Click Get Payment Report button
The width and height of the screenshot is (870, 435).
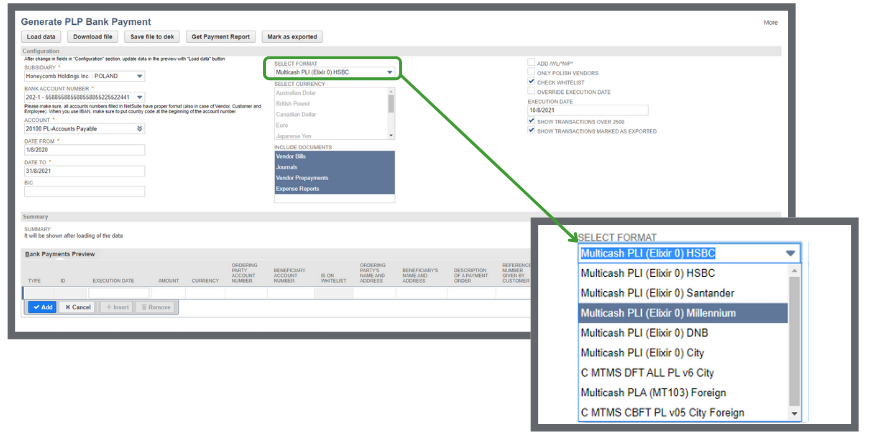click(221, 37)
